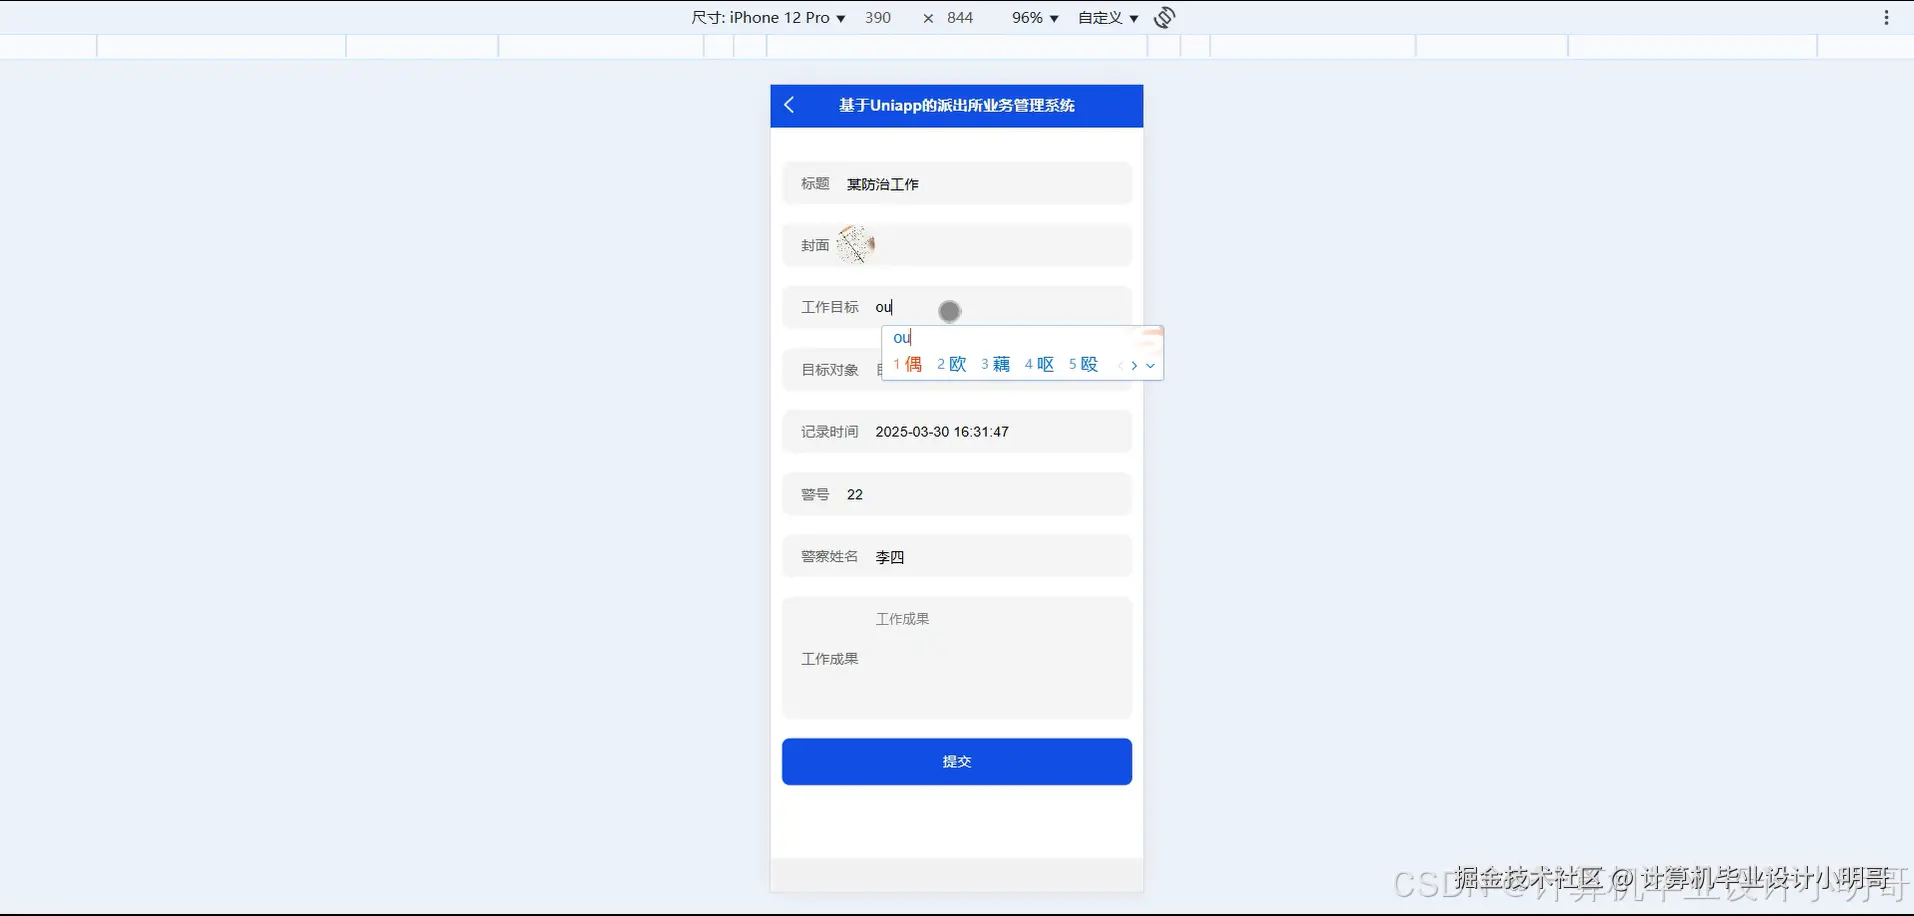Select candidate 偶 in the pinyin popup

(912, 364)
